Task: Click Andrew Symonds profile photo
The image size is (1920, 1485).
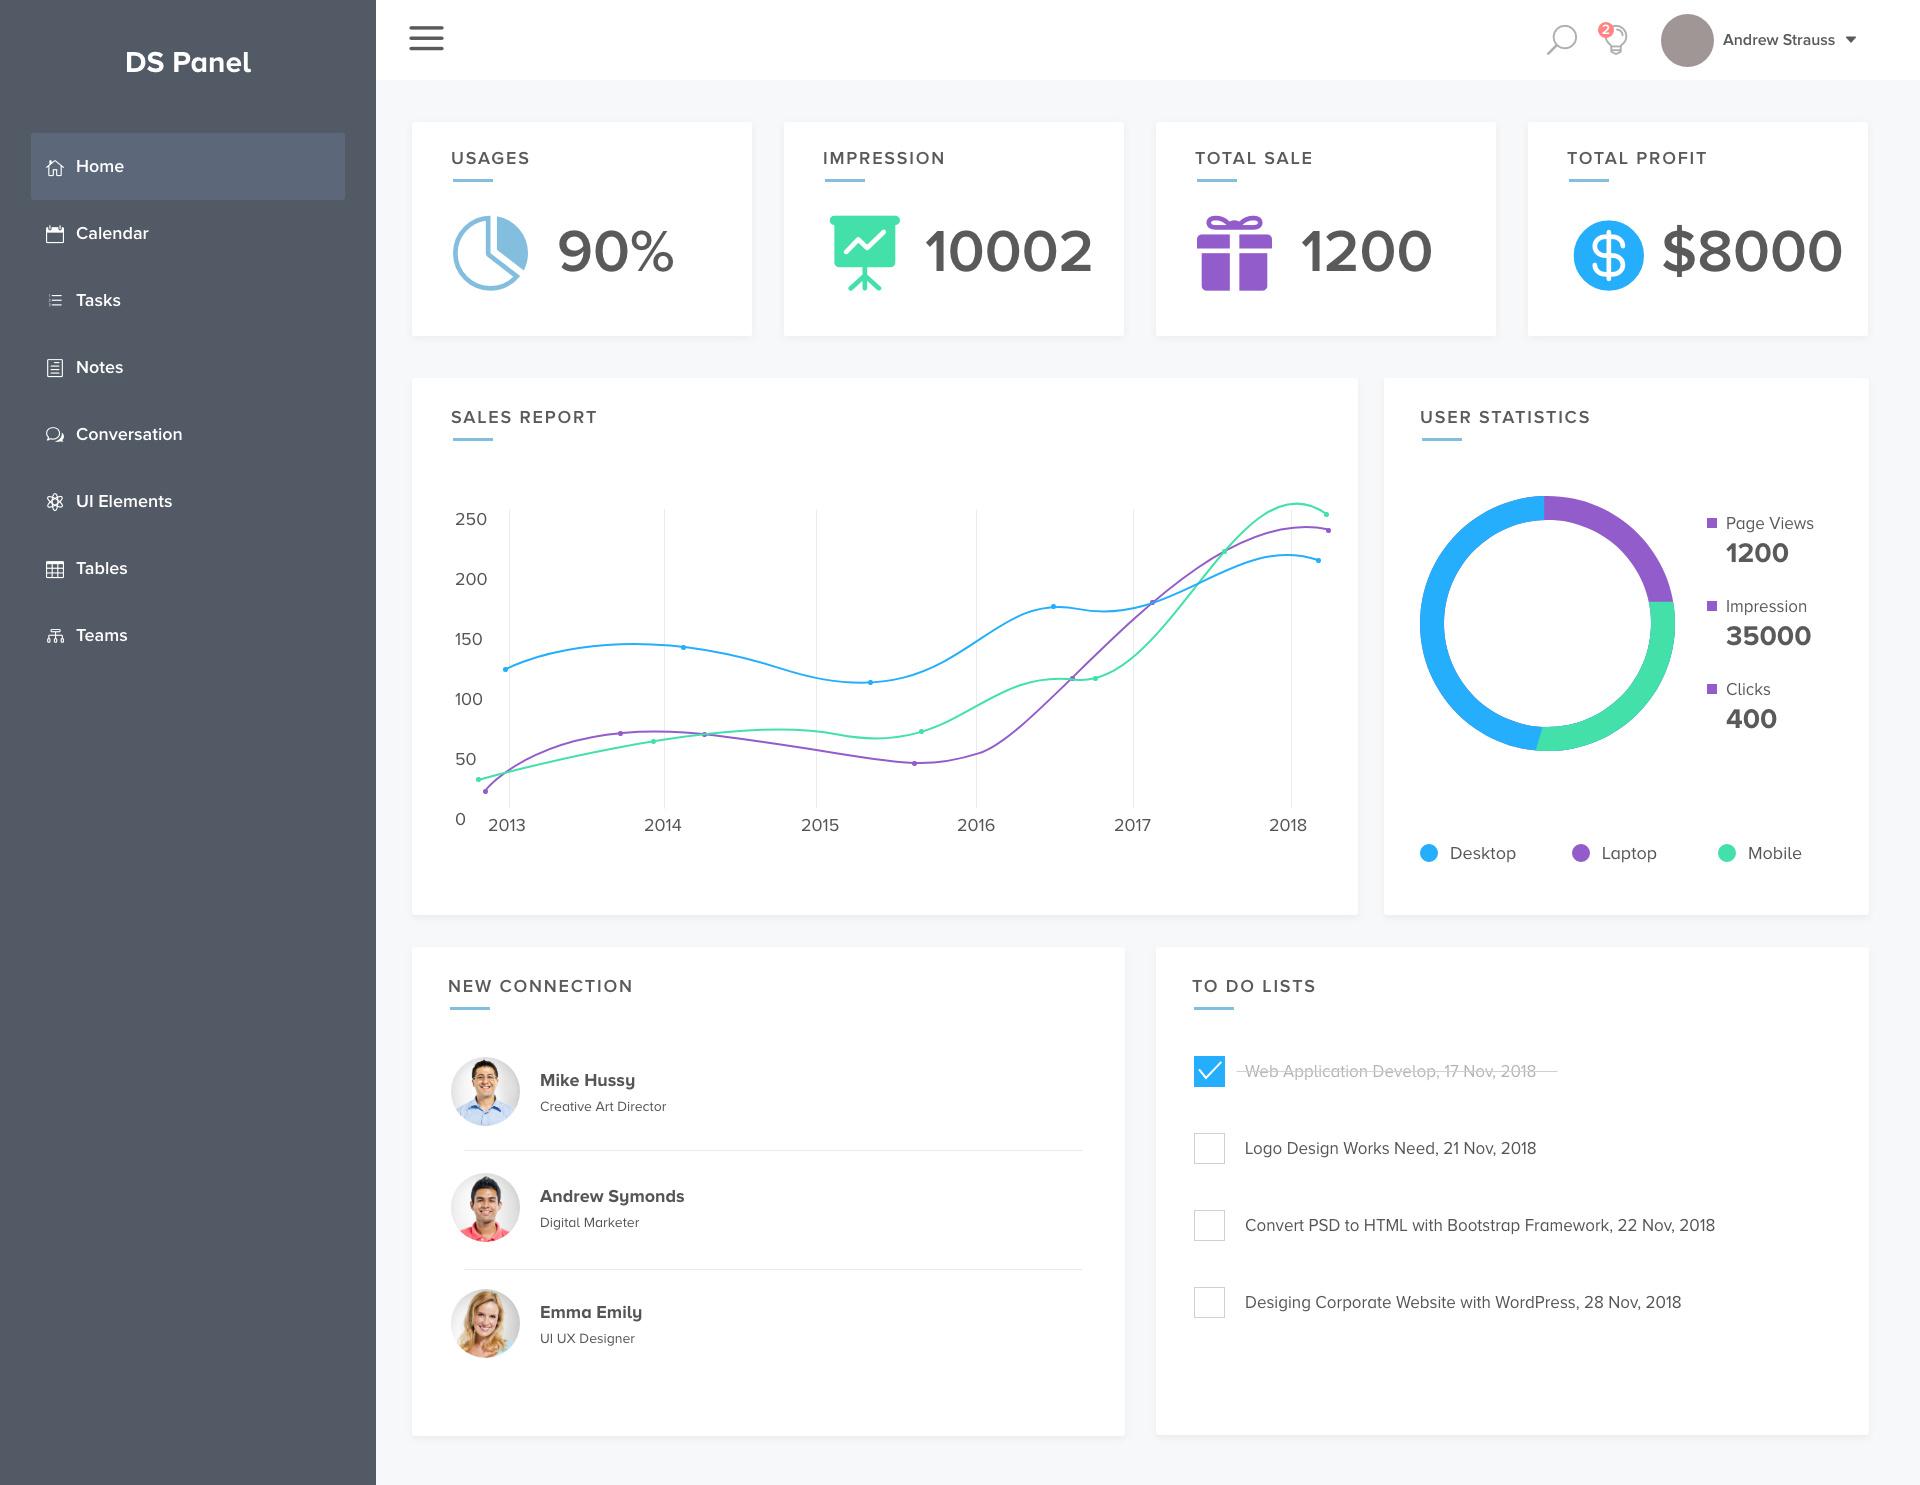Action: pos(485,1207)
